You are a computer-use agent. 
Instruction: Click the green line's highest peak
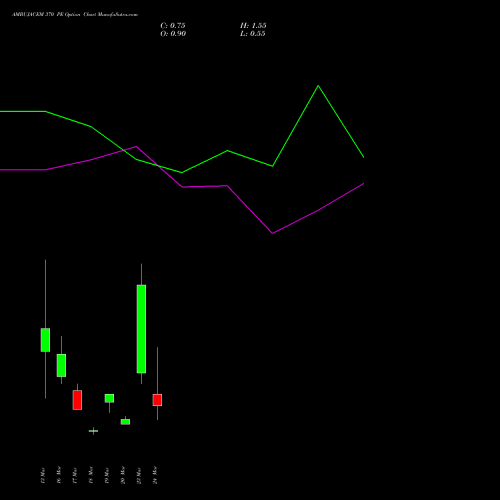pos(318,86)
